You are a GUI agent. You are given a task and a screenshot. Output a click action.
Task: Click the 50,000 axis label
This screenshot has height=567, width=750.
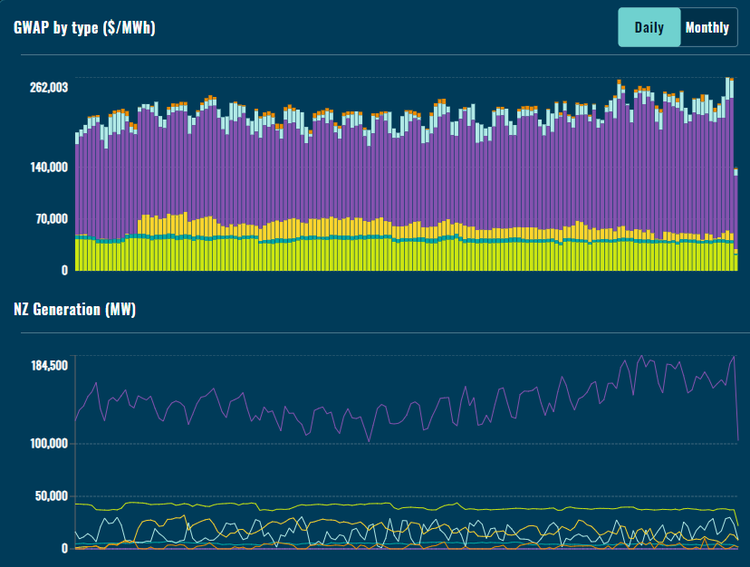click(x=51, y=496)
